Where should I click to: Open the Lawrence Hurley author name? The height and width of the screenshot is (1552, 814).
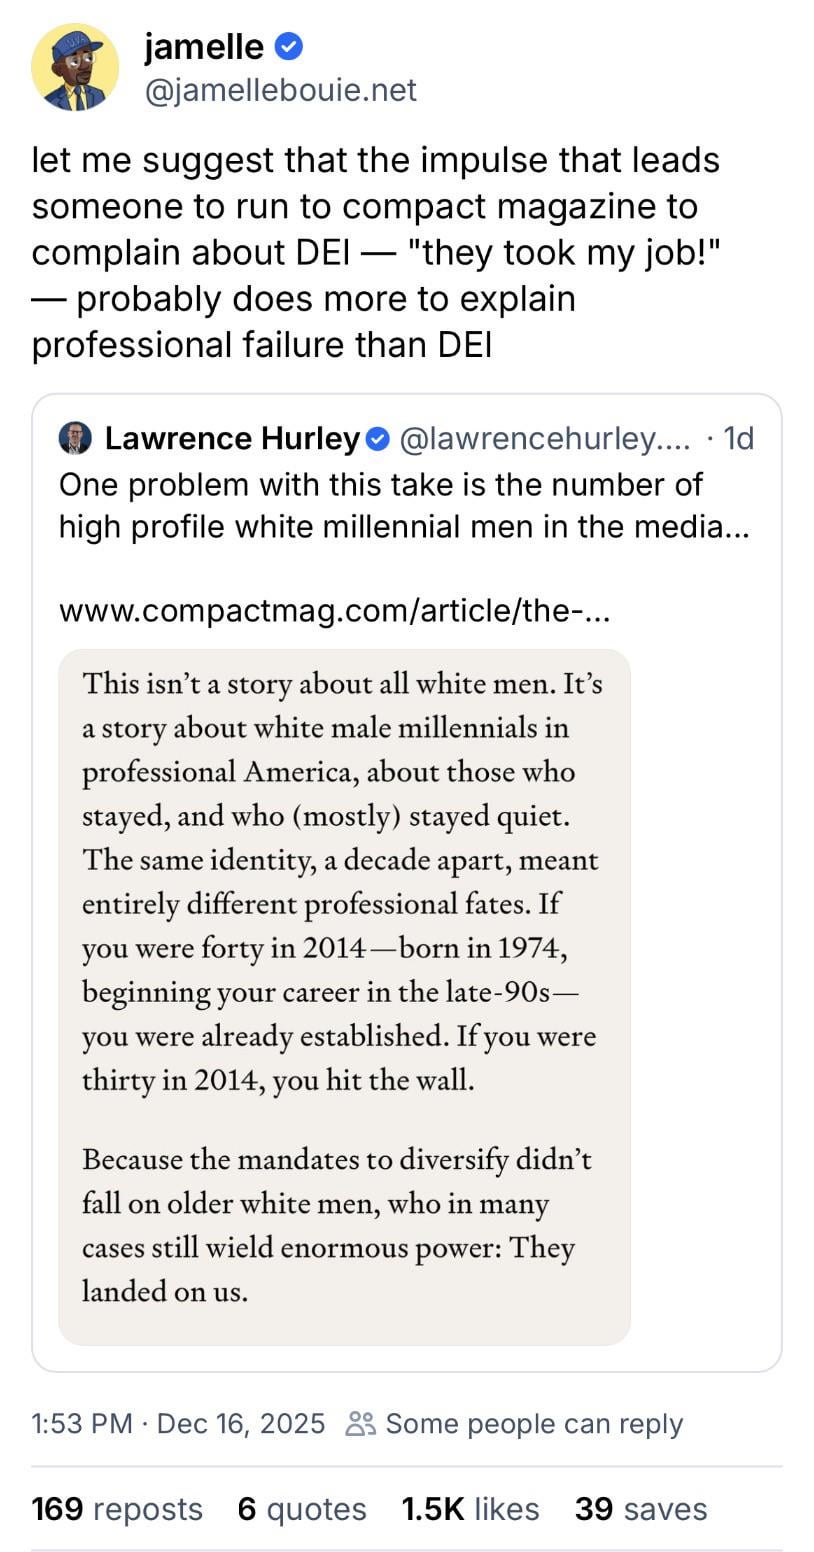(232, 438)
